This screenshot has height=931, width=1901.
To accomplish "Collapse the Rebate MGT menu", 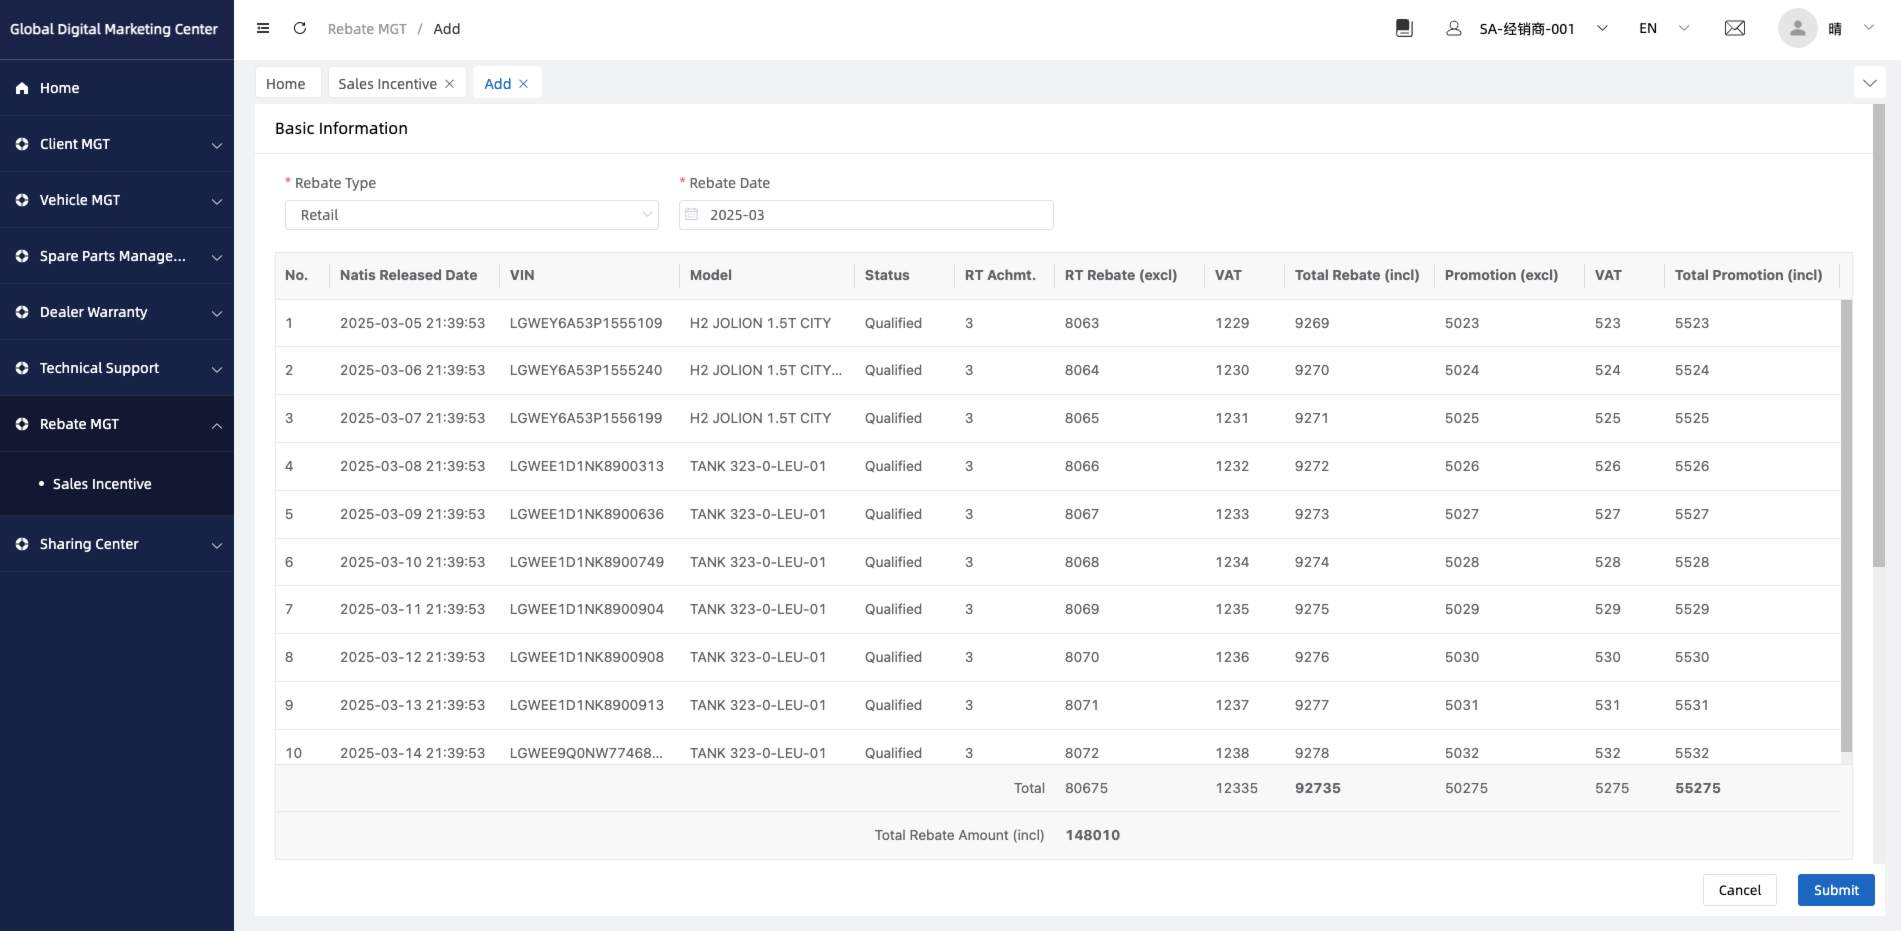I will [117, 424].
